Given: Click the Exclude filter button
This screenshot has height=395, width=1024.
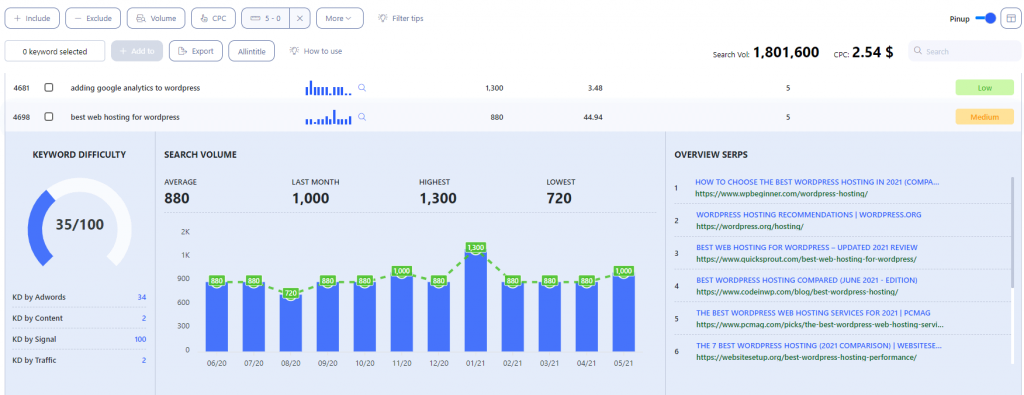Looking at the screenshot, I should (93, 18).
